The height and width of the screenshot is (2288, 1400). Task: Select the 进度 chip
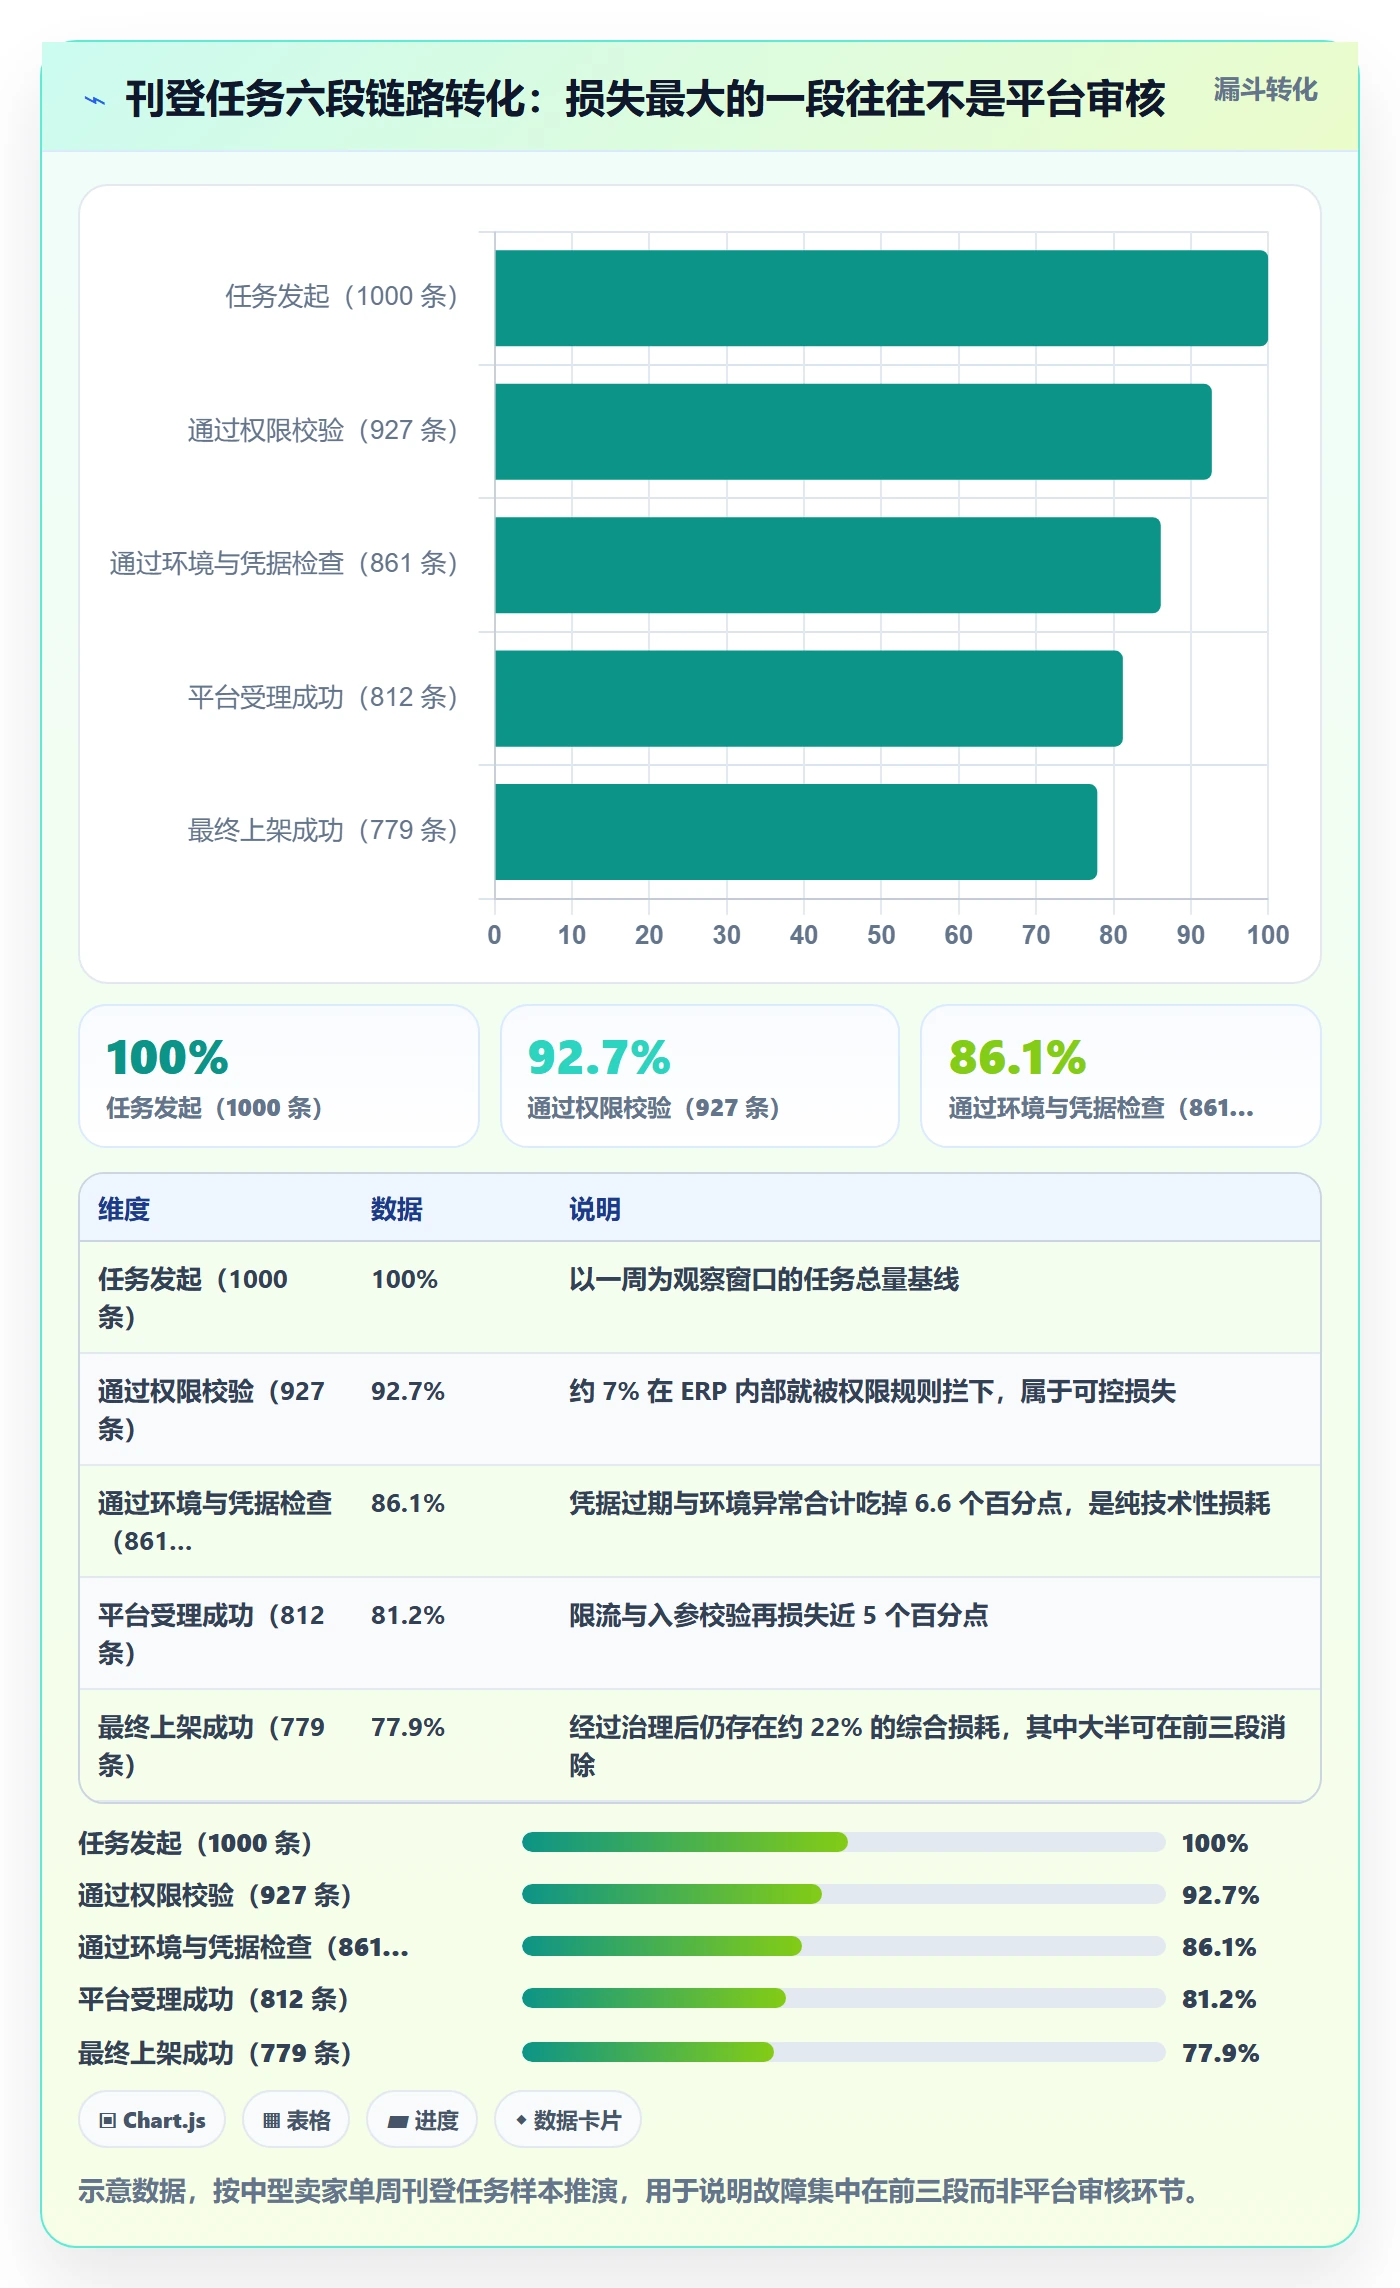pos(422,2119)
